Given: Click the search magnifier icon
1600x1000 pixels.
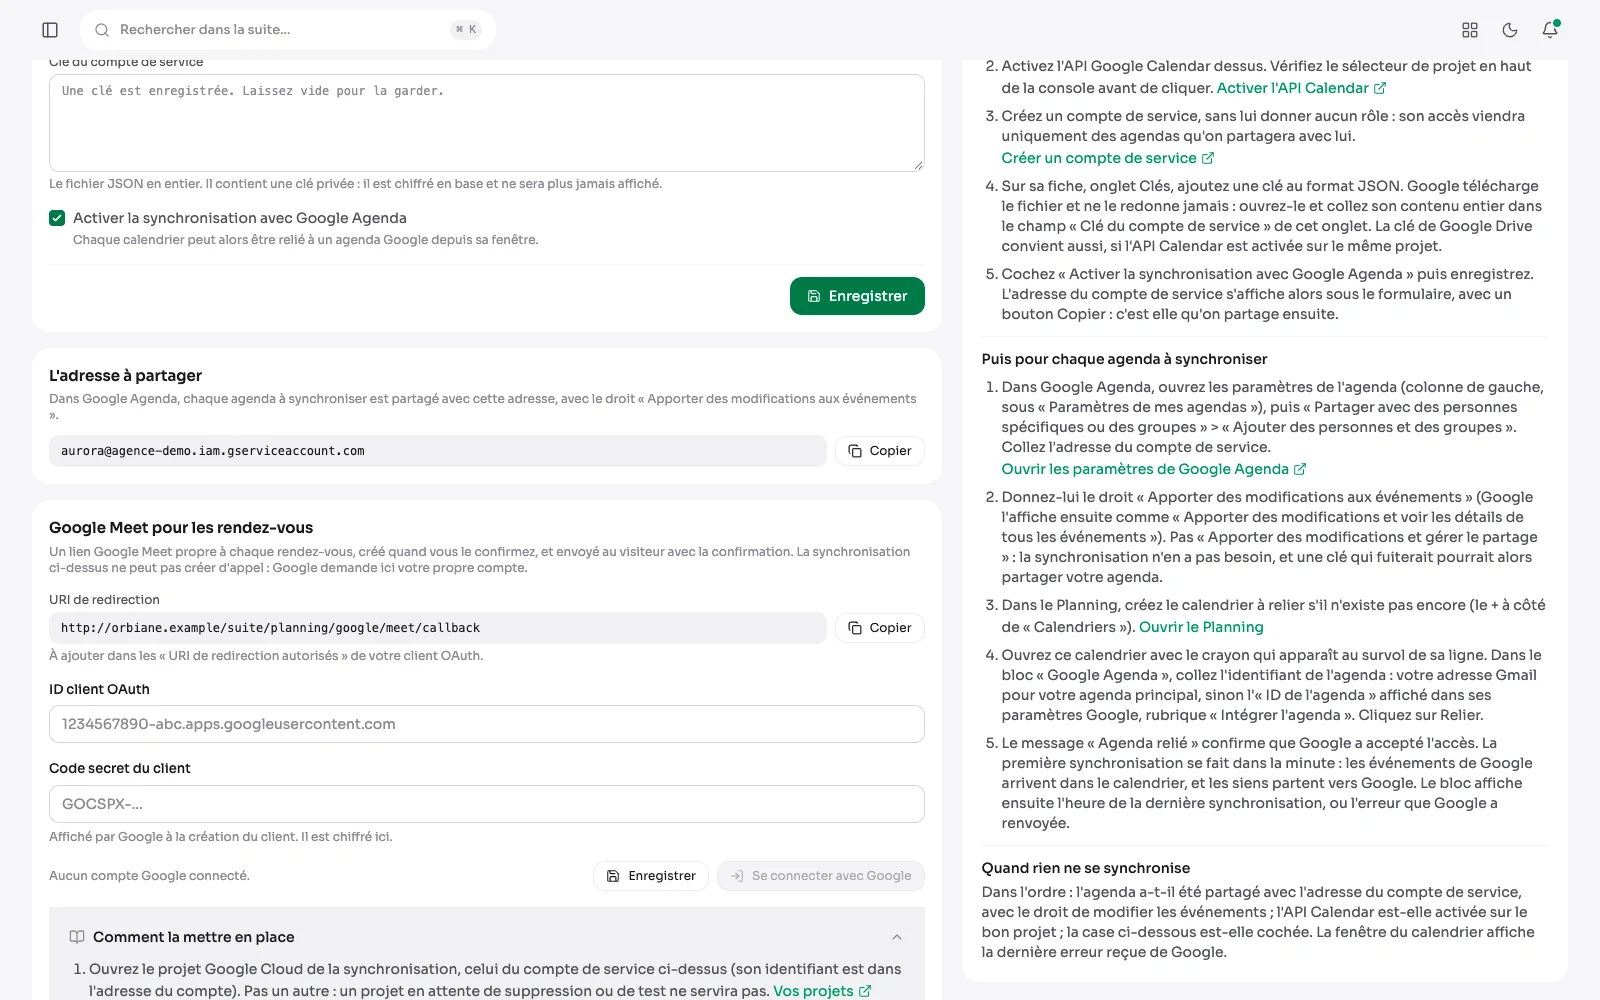Looking at the screenshot, I should pos(102,30).
